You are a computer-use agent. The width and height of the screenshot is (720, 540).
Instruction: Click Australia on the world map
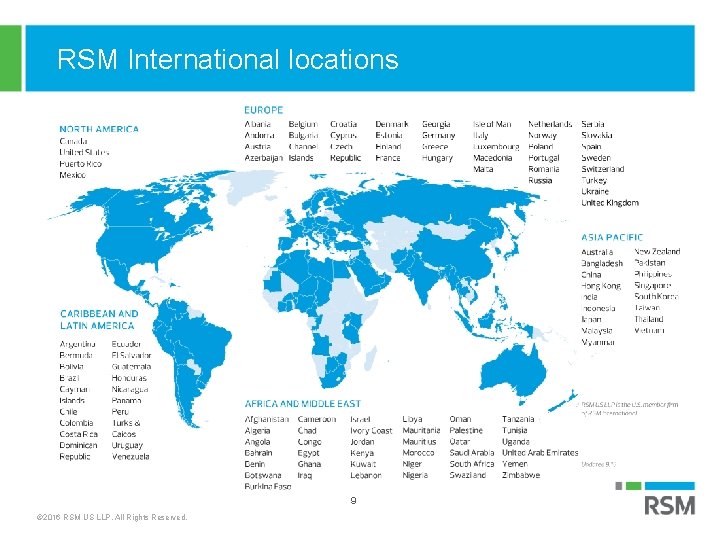514,372
